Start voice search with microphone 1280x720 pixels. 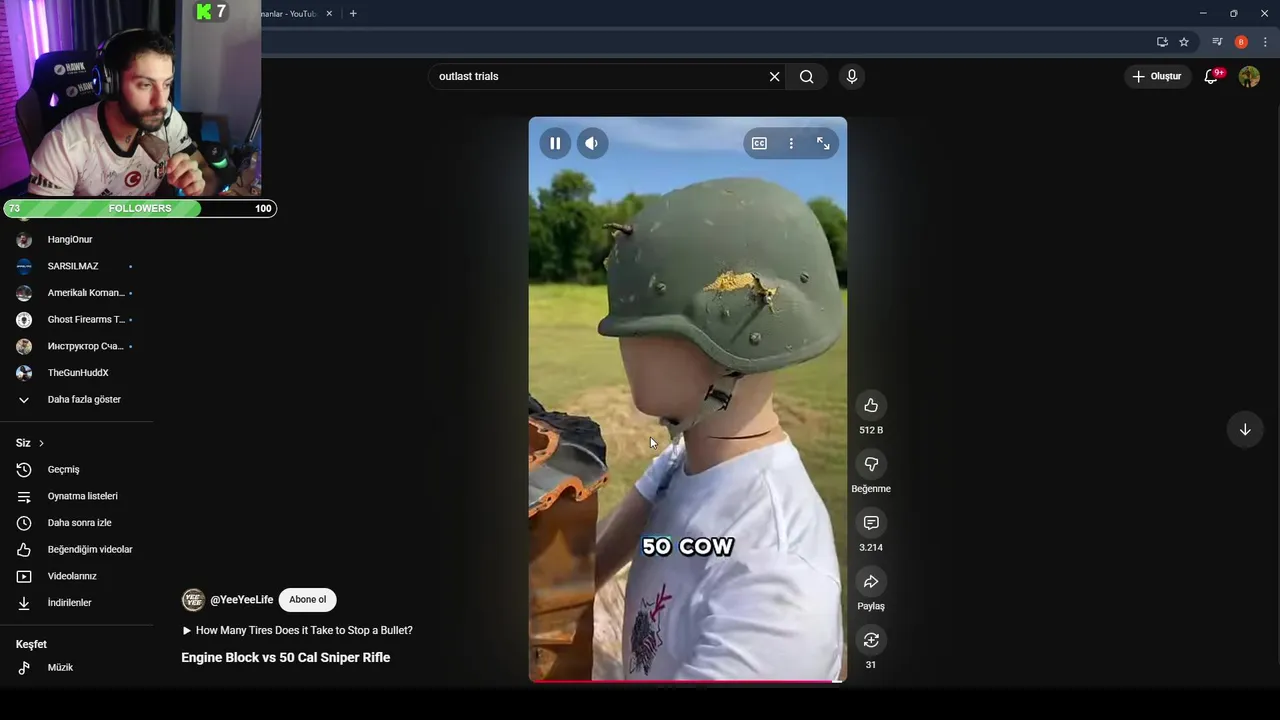852,76
